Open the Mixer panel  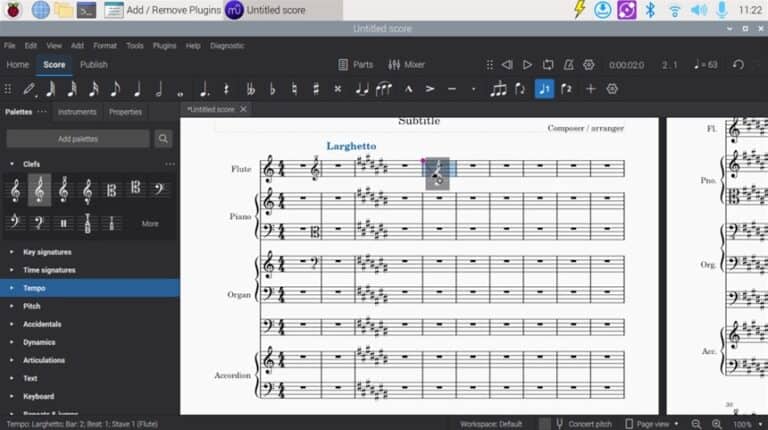click(x=407, y=64)
